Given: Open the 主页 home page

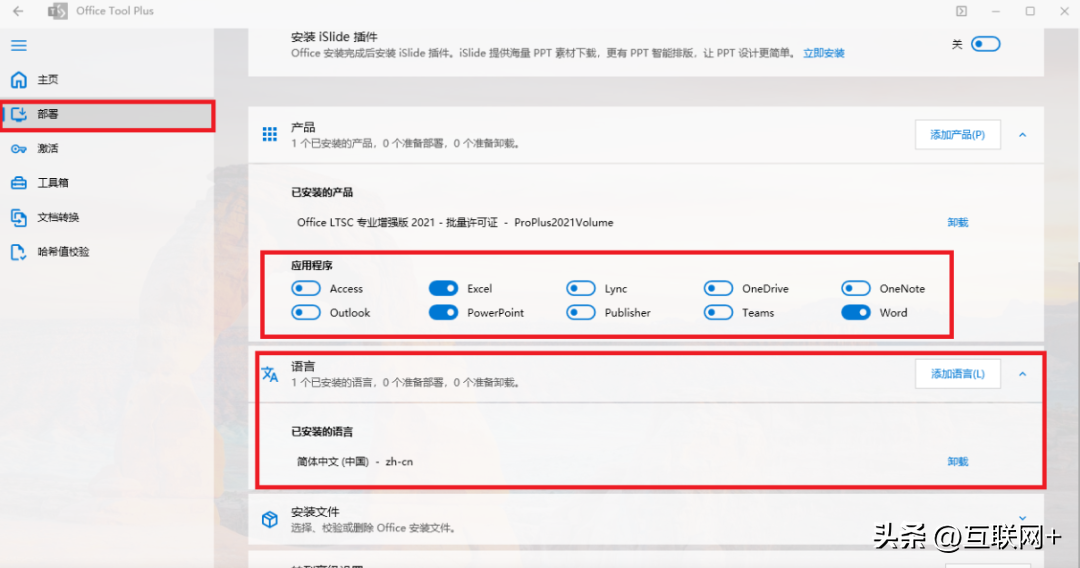Looking at the screenshot, I should 107,80.
